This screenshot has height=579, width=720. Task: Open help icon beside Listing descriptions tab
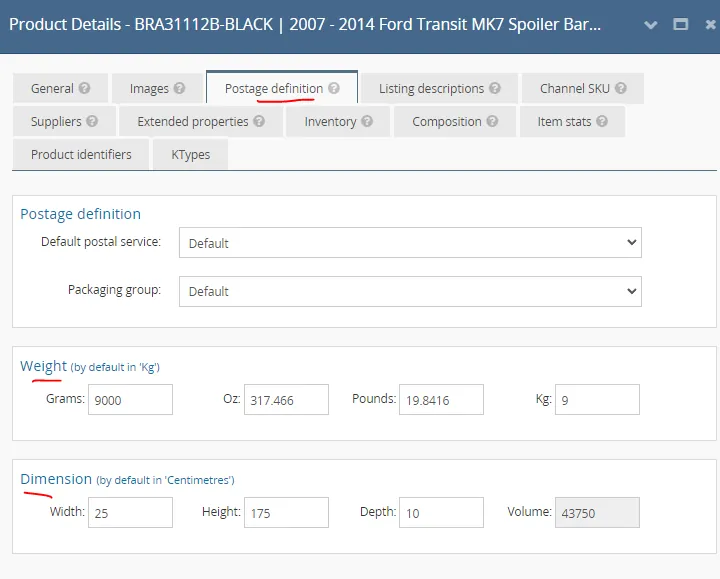[495, 88]
